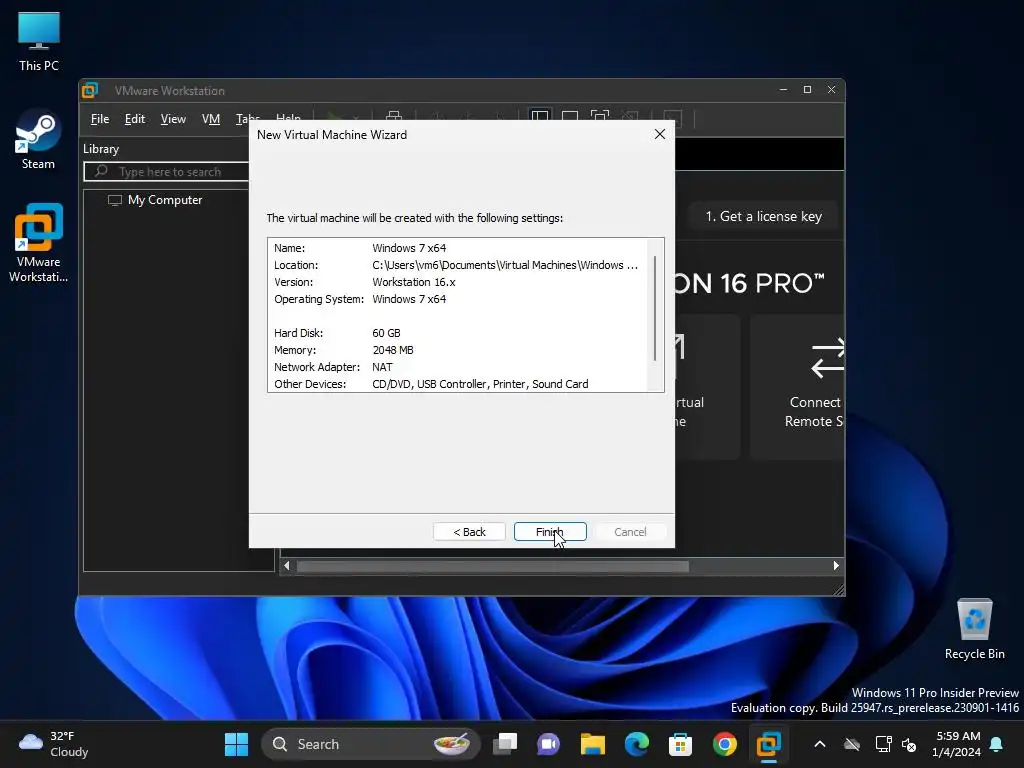The image size is (1024, 768).
Task: Click the single window view toolbar icon
Action: [570, 117]
